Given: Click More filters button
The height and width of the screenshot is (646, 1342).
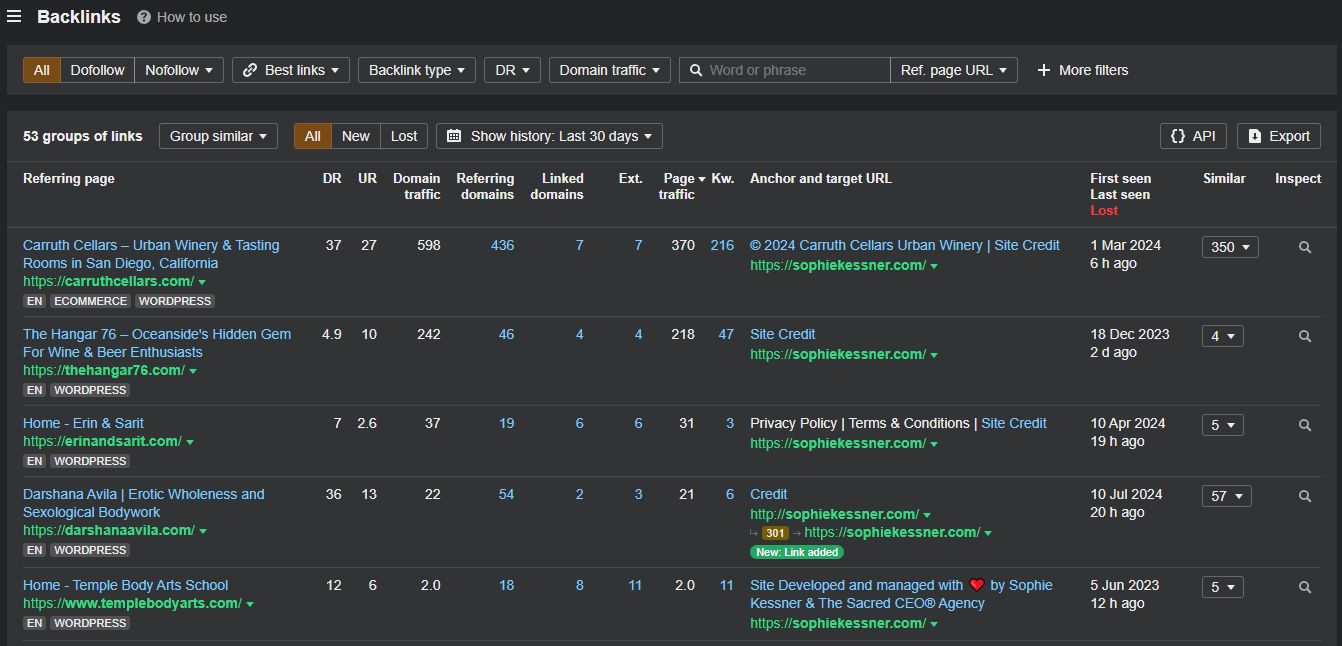Looking at the screenshot, I should (x=1083, y=70).
